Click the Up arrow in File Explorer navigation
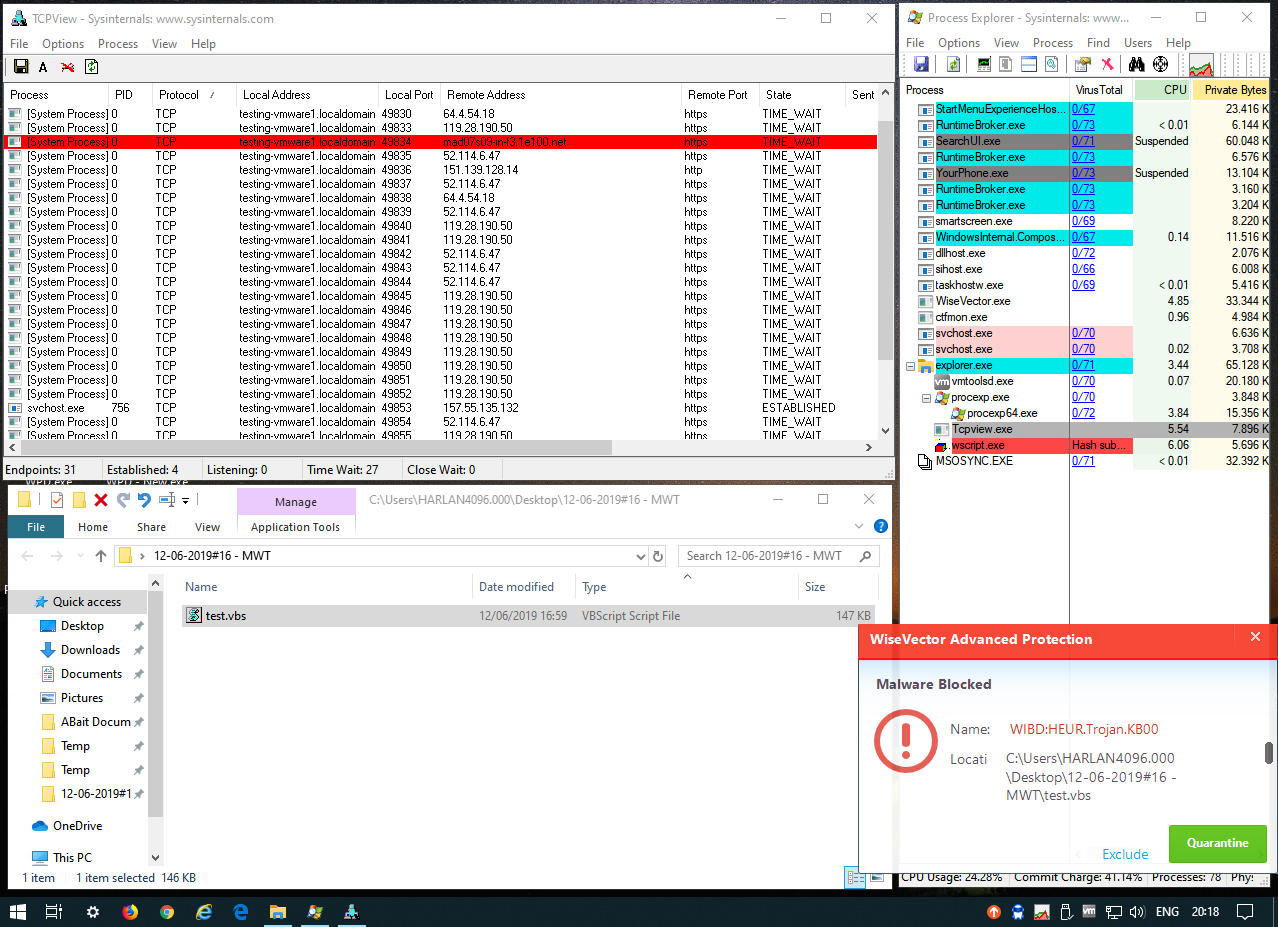Viewport: 1278px width, 927px height. (100, 556)
